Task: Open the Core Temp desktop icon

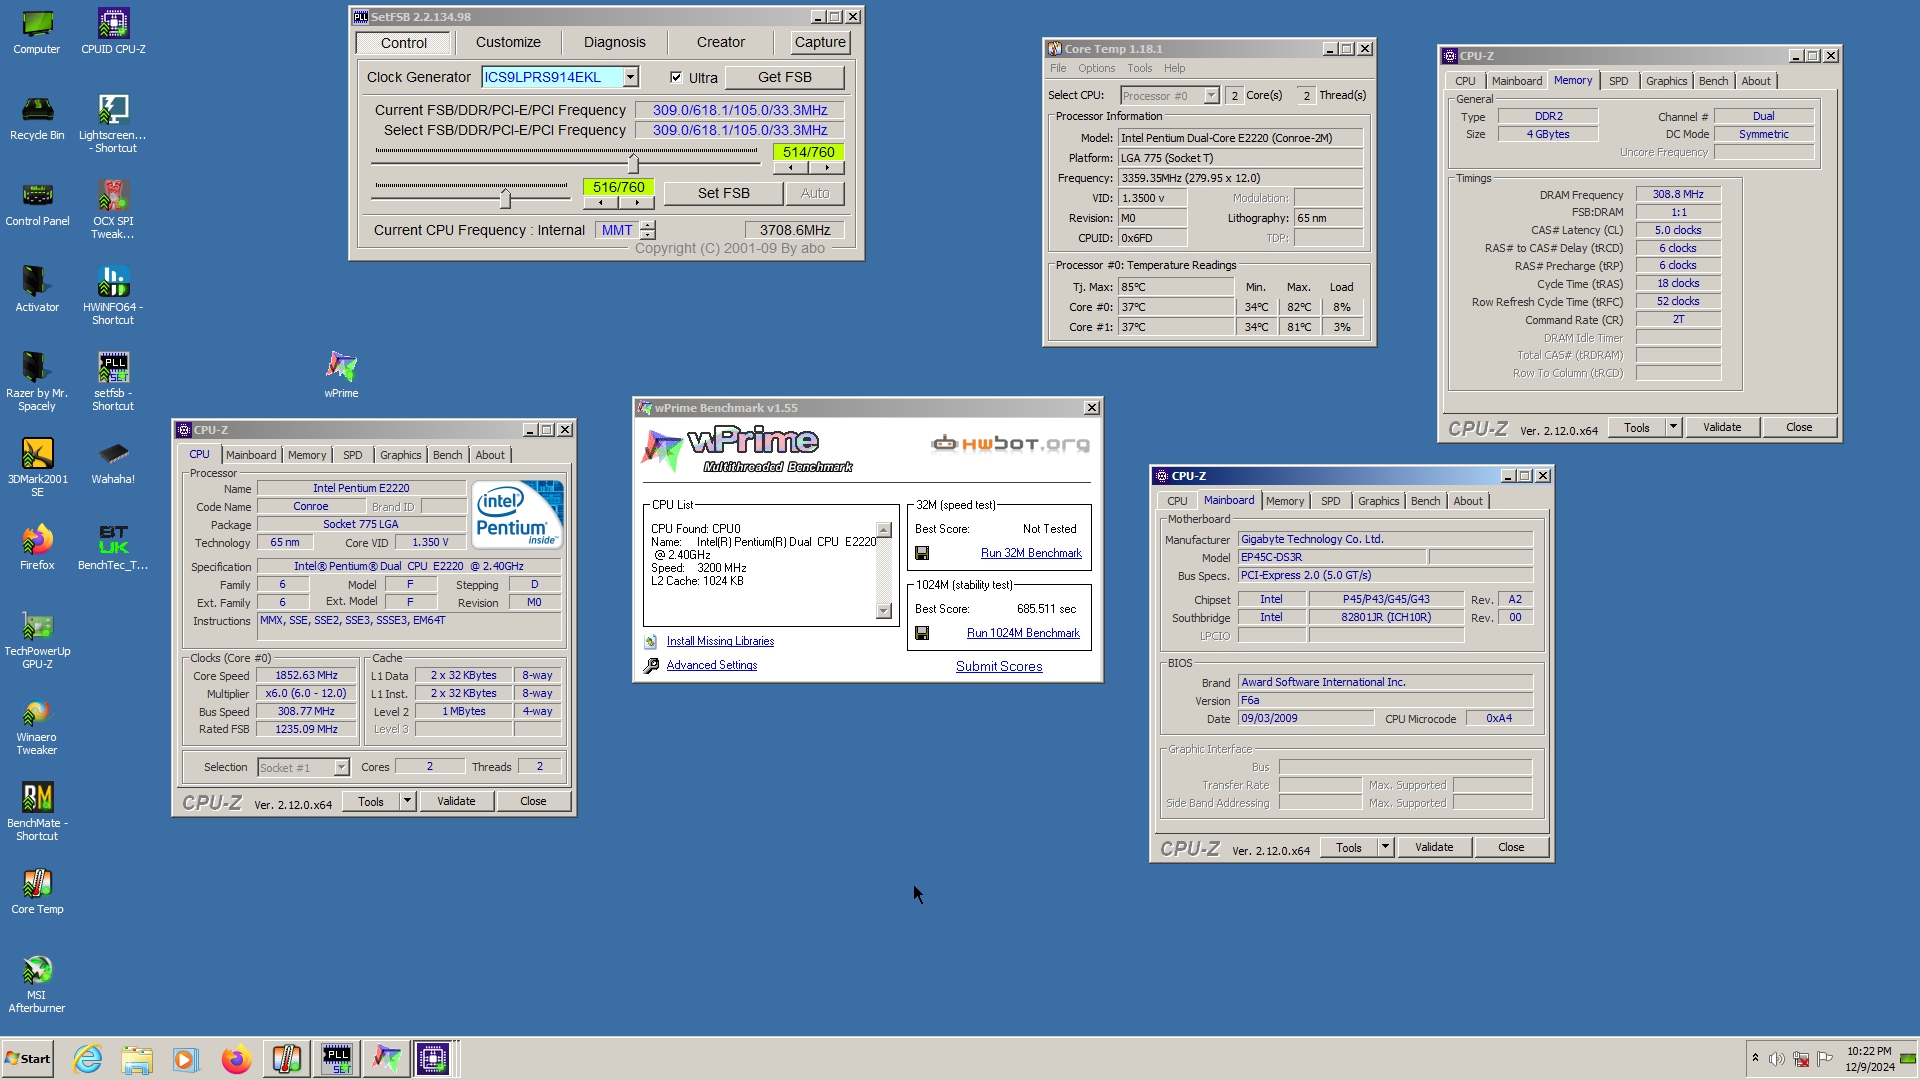Action: pyautogui.click(x=37, y=890)
